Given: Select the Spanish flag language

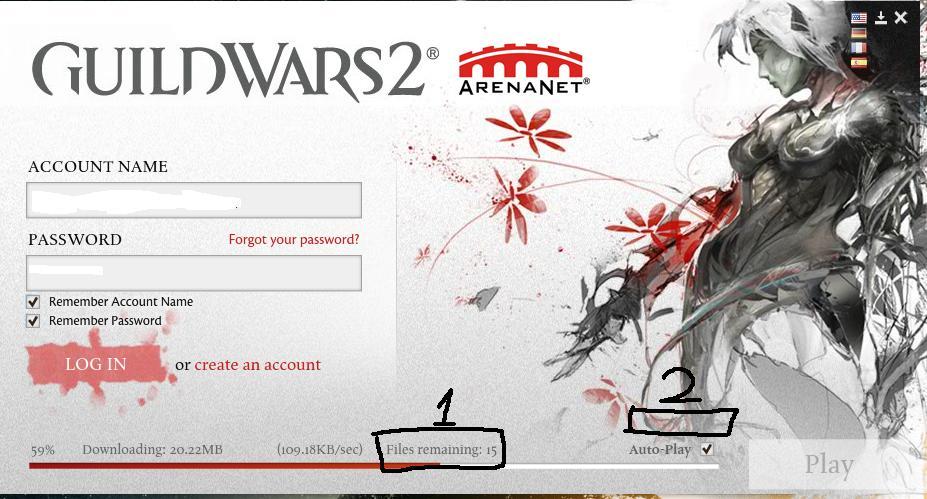Looking at the screenshot, I should click(859, 62).
